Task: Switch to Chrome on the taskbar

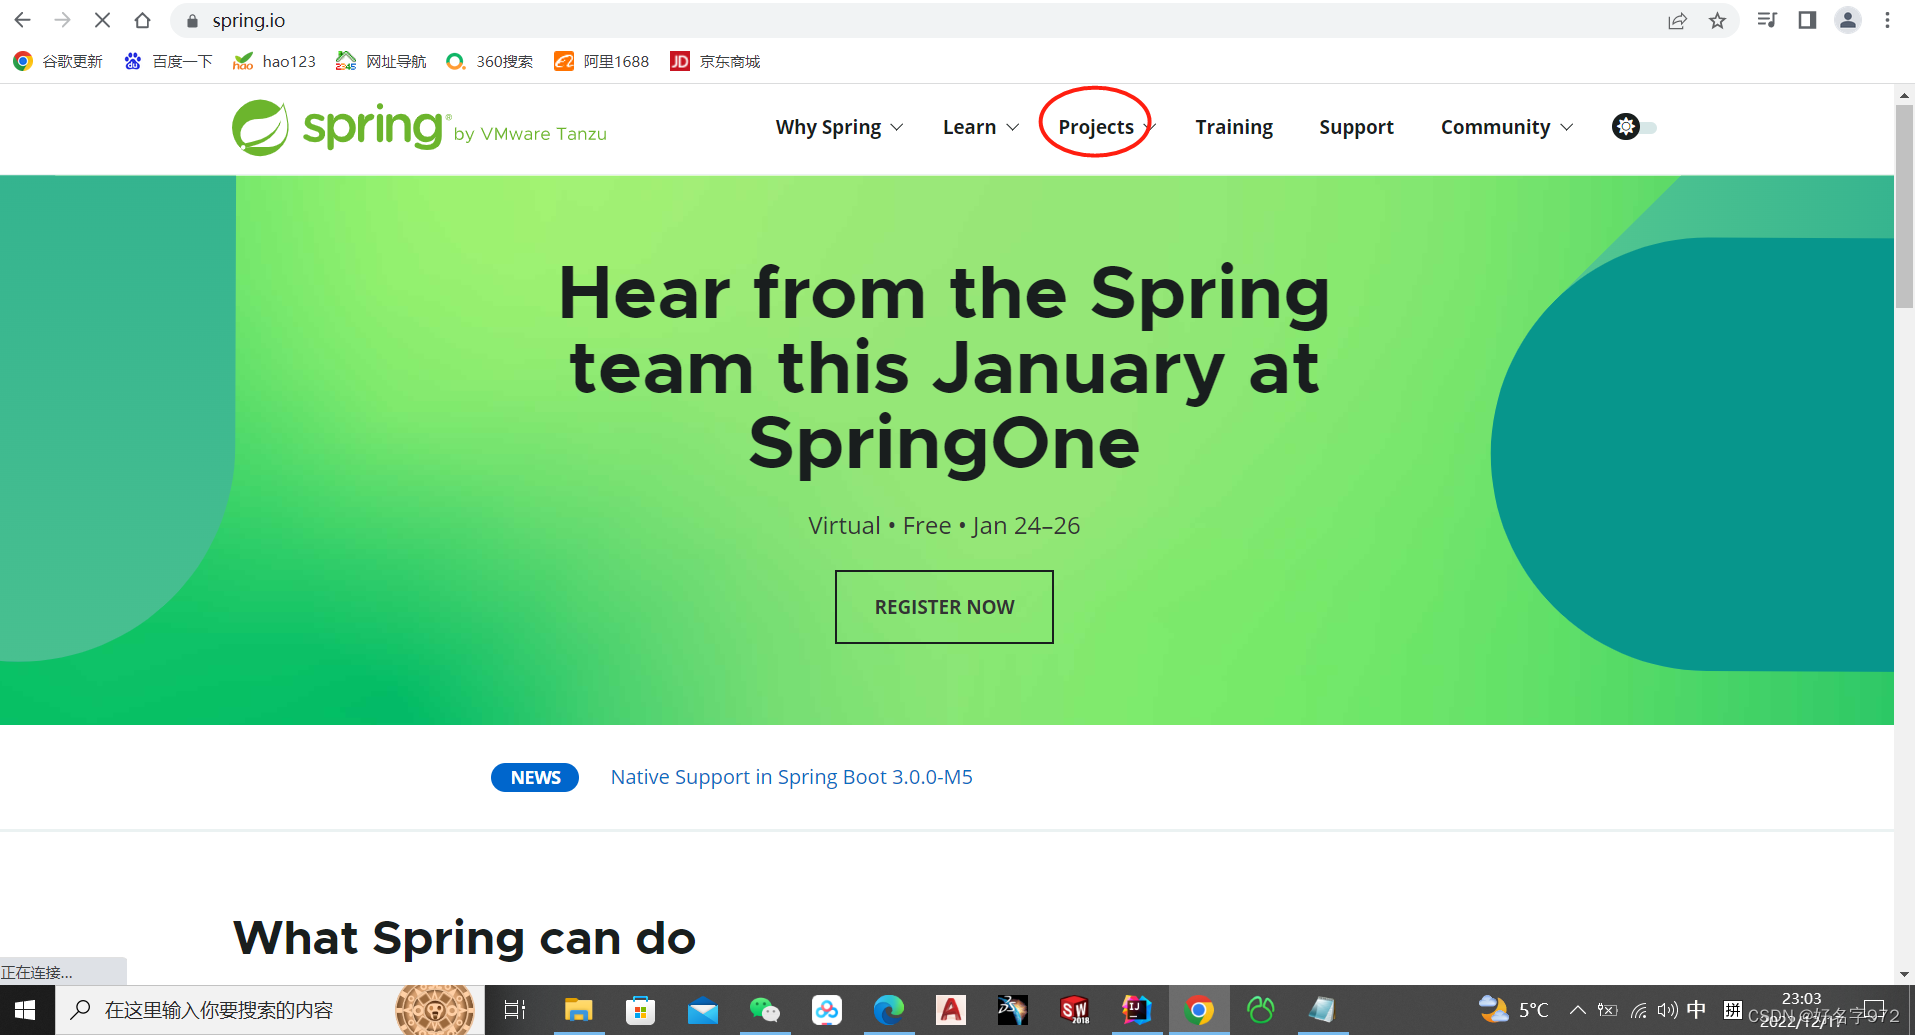Action: click(x=1199, y=1010)
